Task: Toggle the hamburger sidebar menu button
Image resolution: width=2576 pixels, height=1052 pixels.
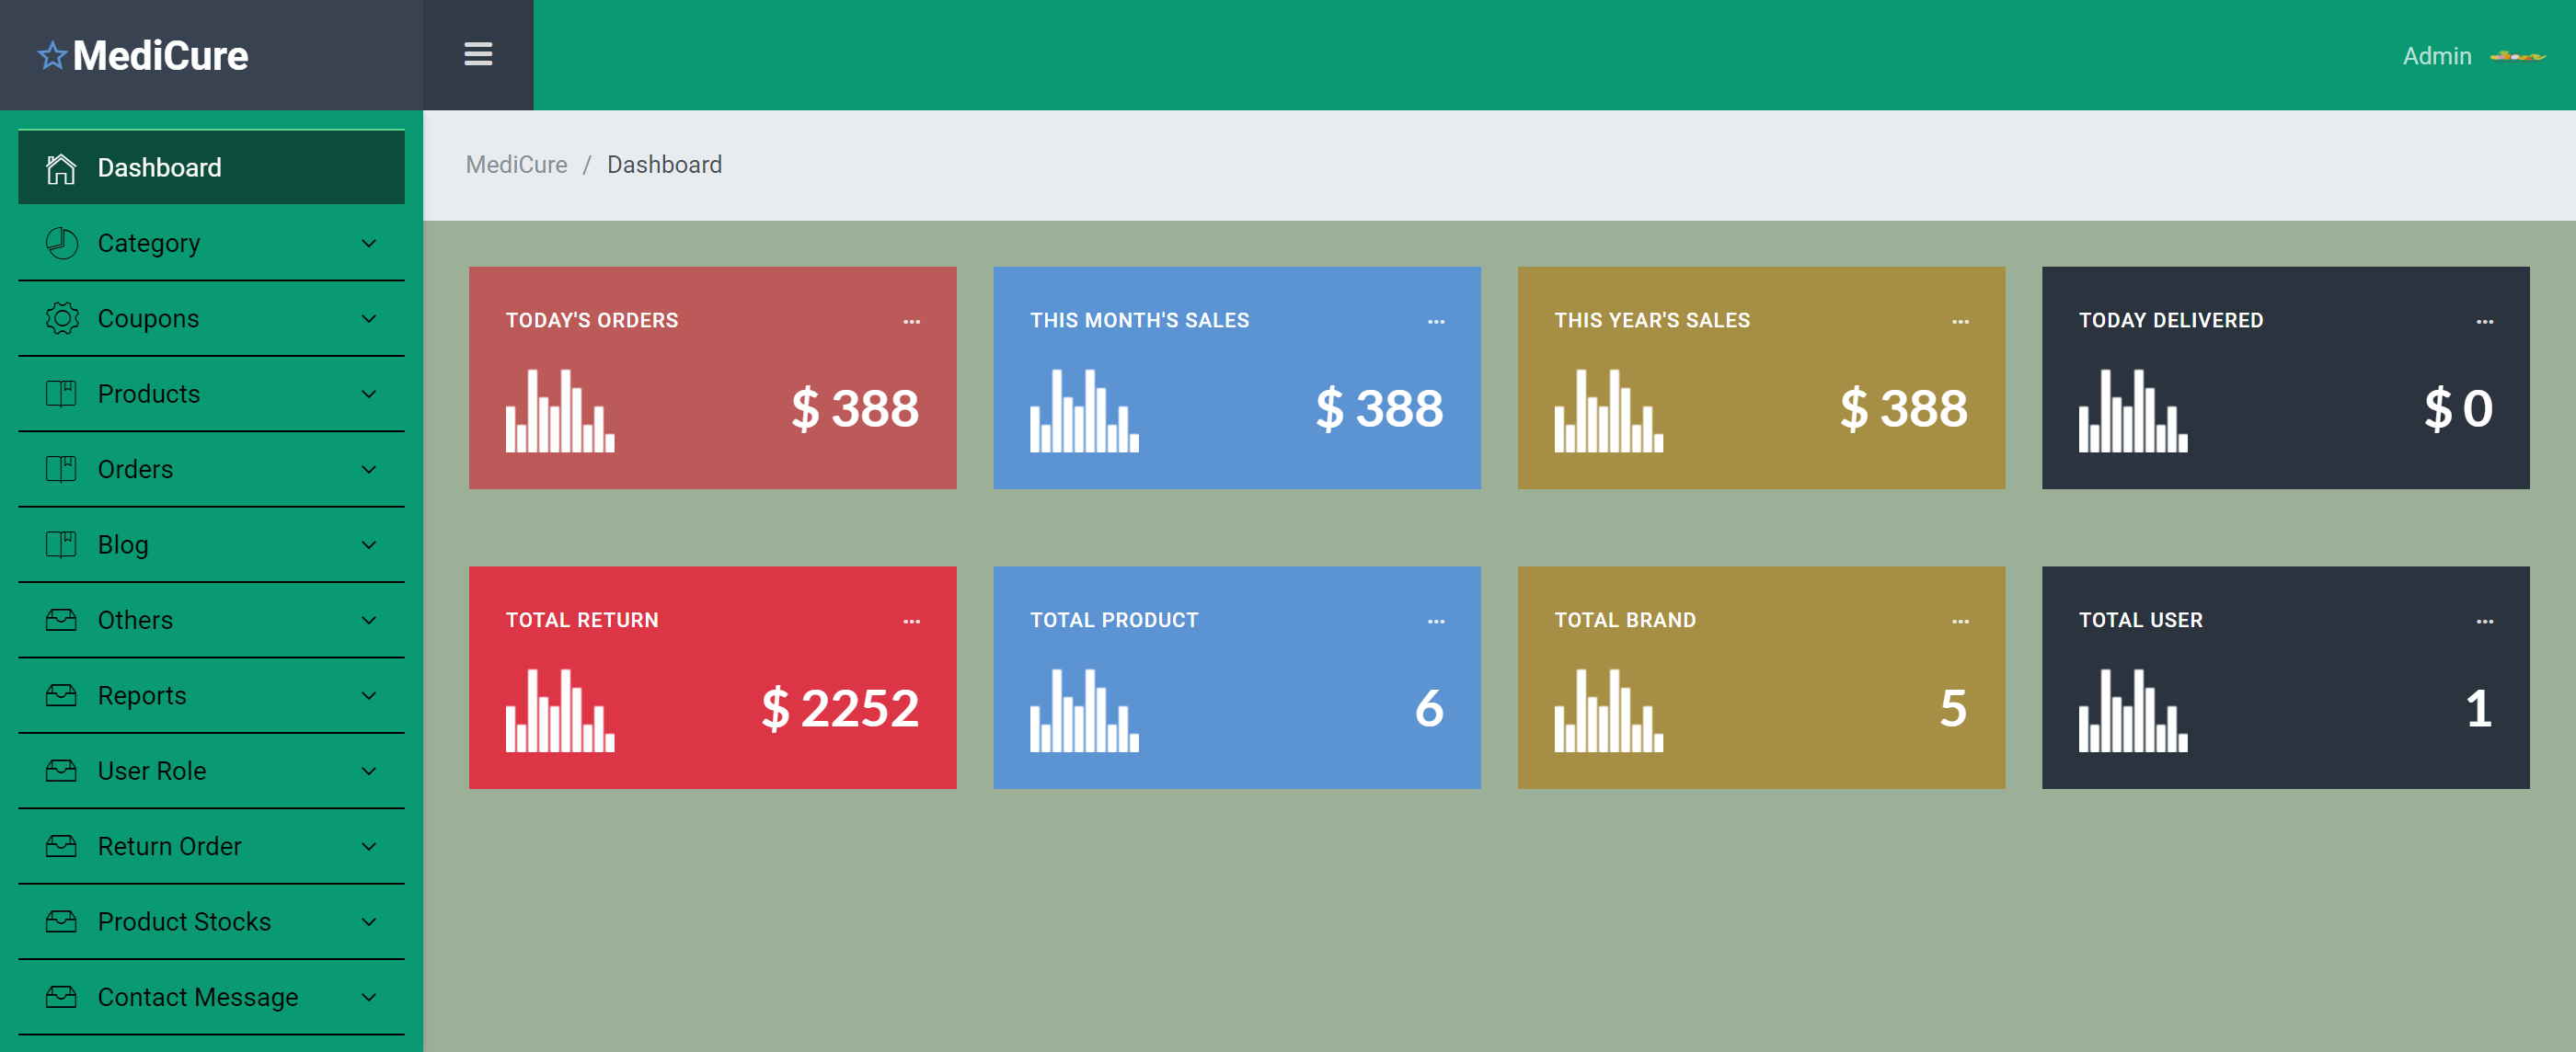Action: coord(478,54)
